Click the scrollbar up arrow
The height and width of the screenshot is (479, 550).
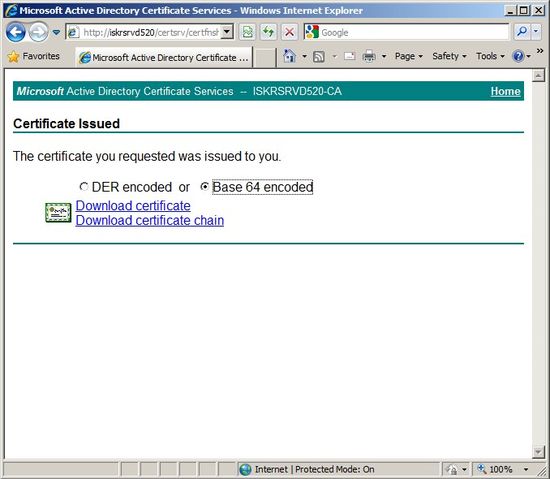[x=538, y=75]
